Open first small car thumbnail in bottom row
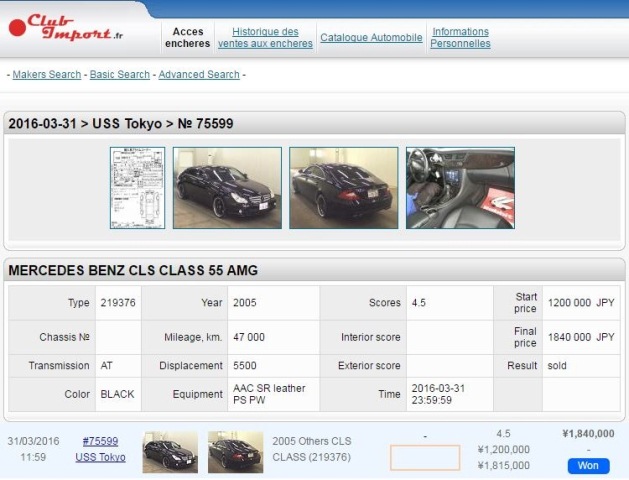The image size is (629, 480). coord(170,452)
